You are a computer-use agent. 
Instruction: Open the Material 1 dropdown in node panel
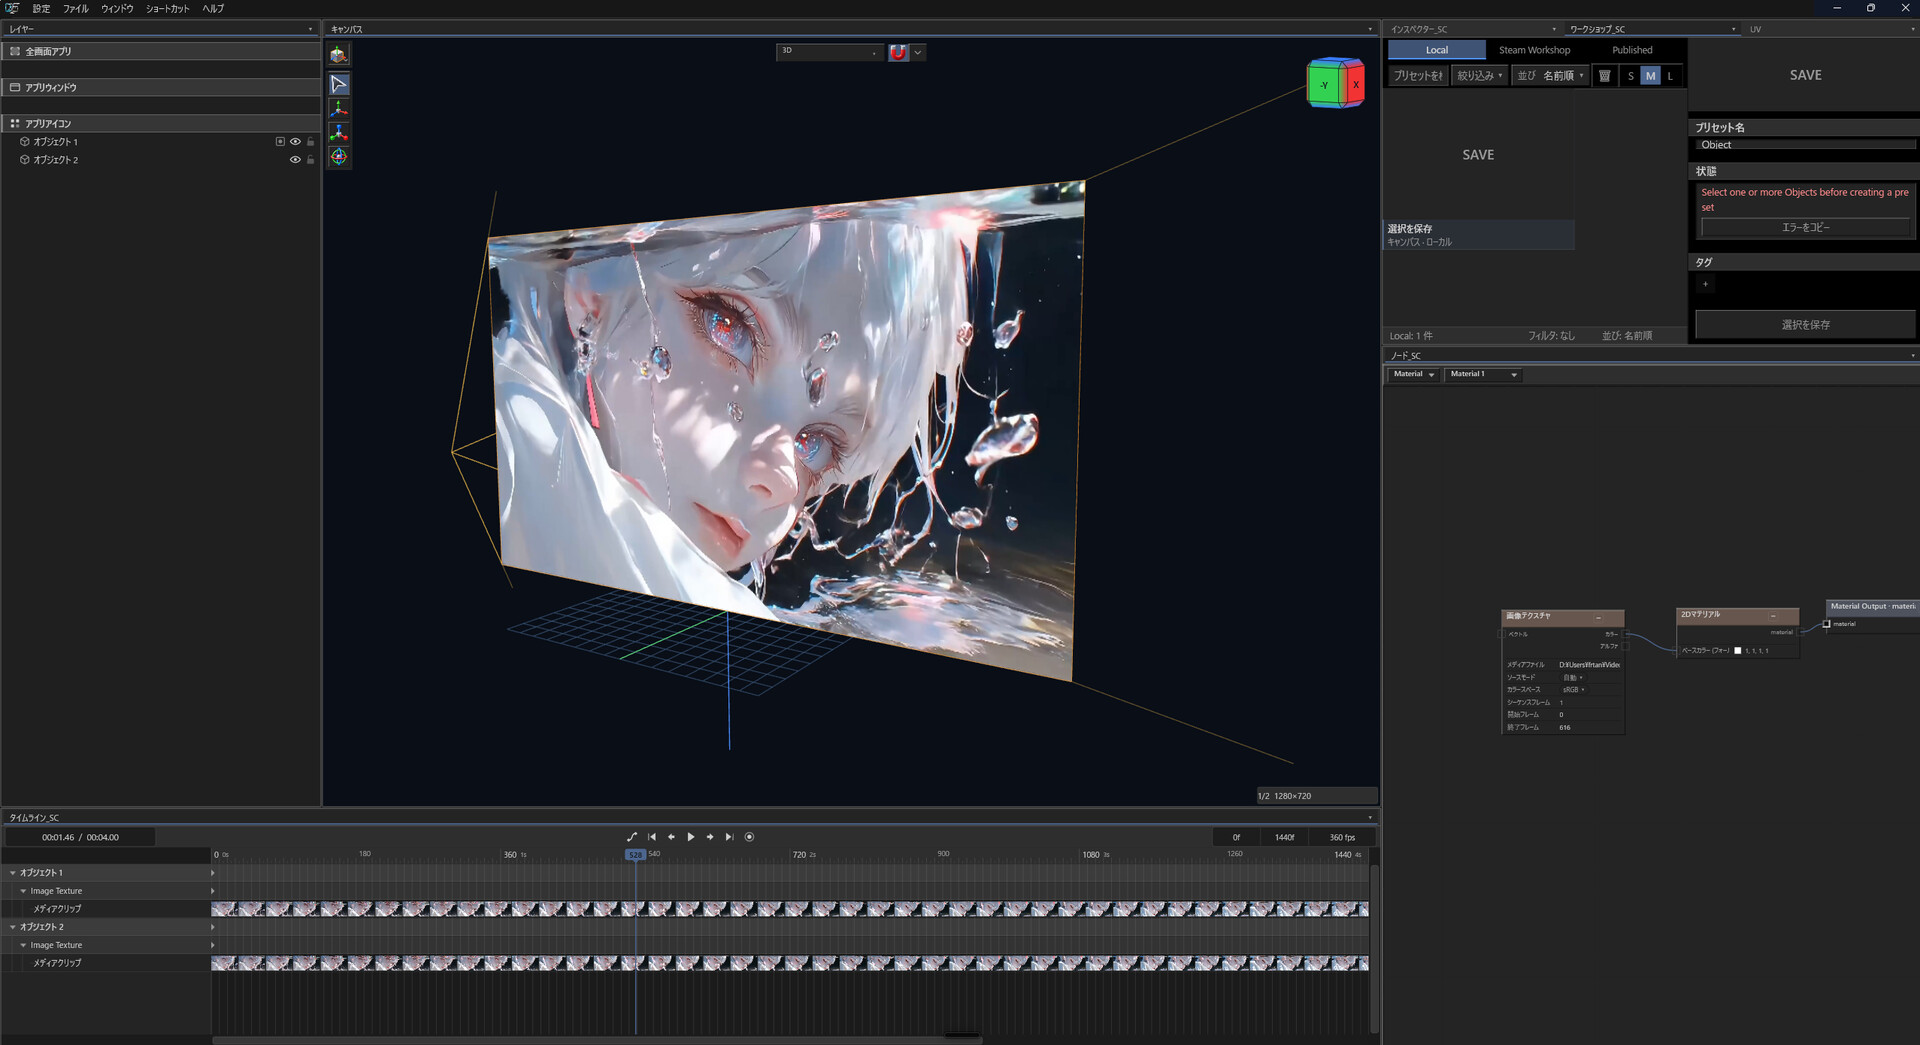tap(1484, 374)
